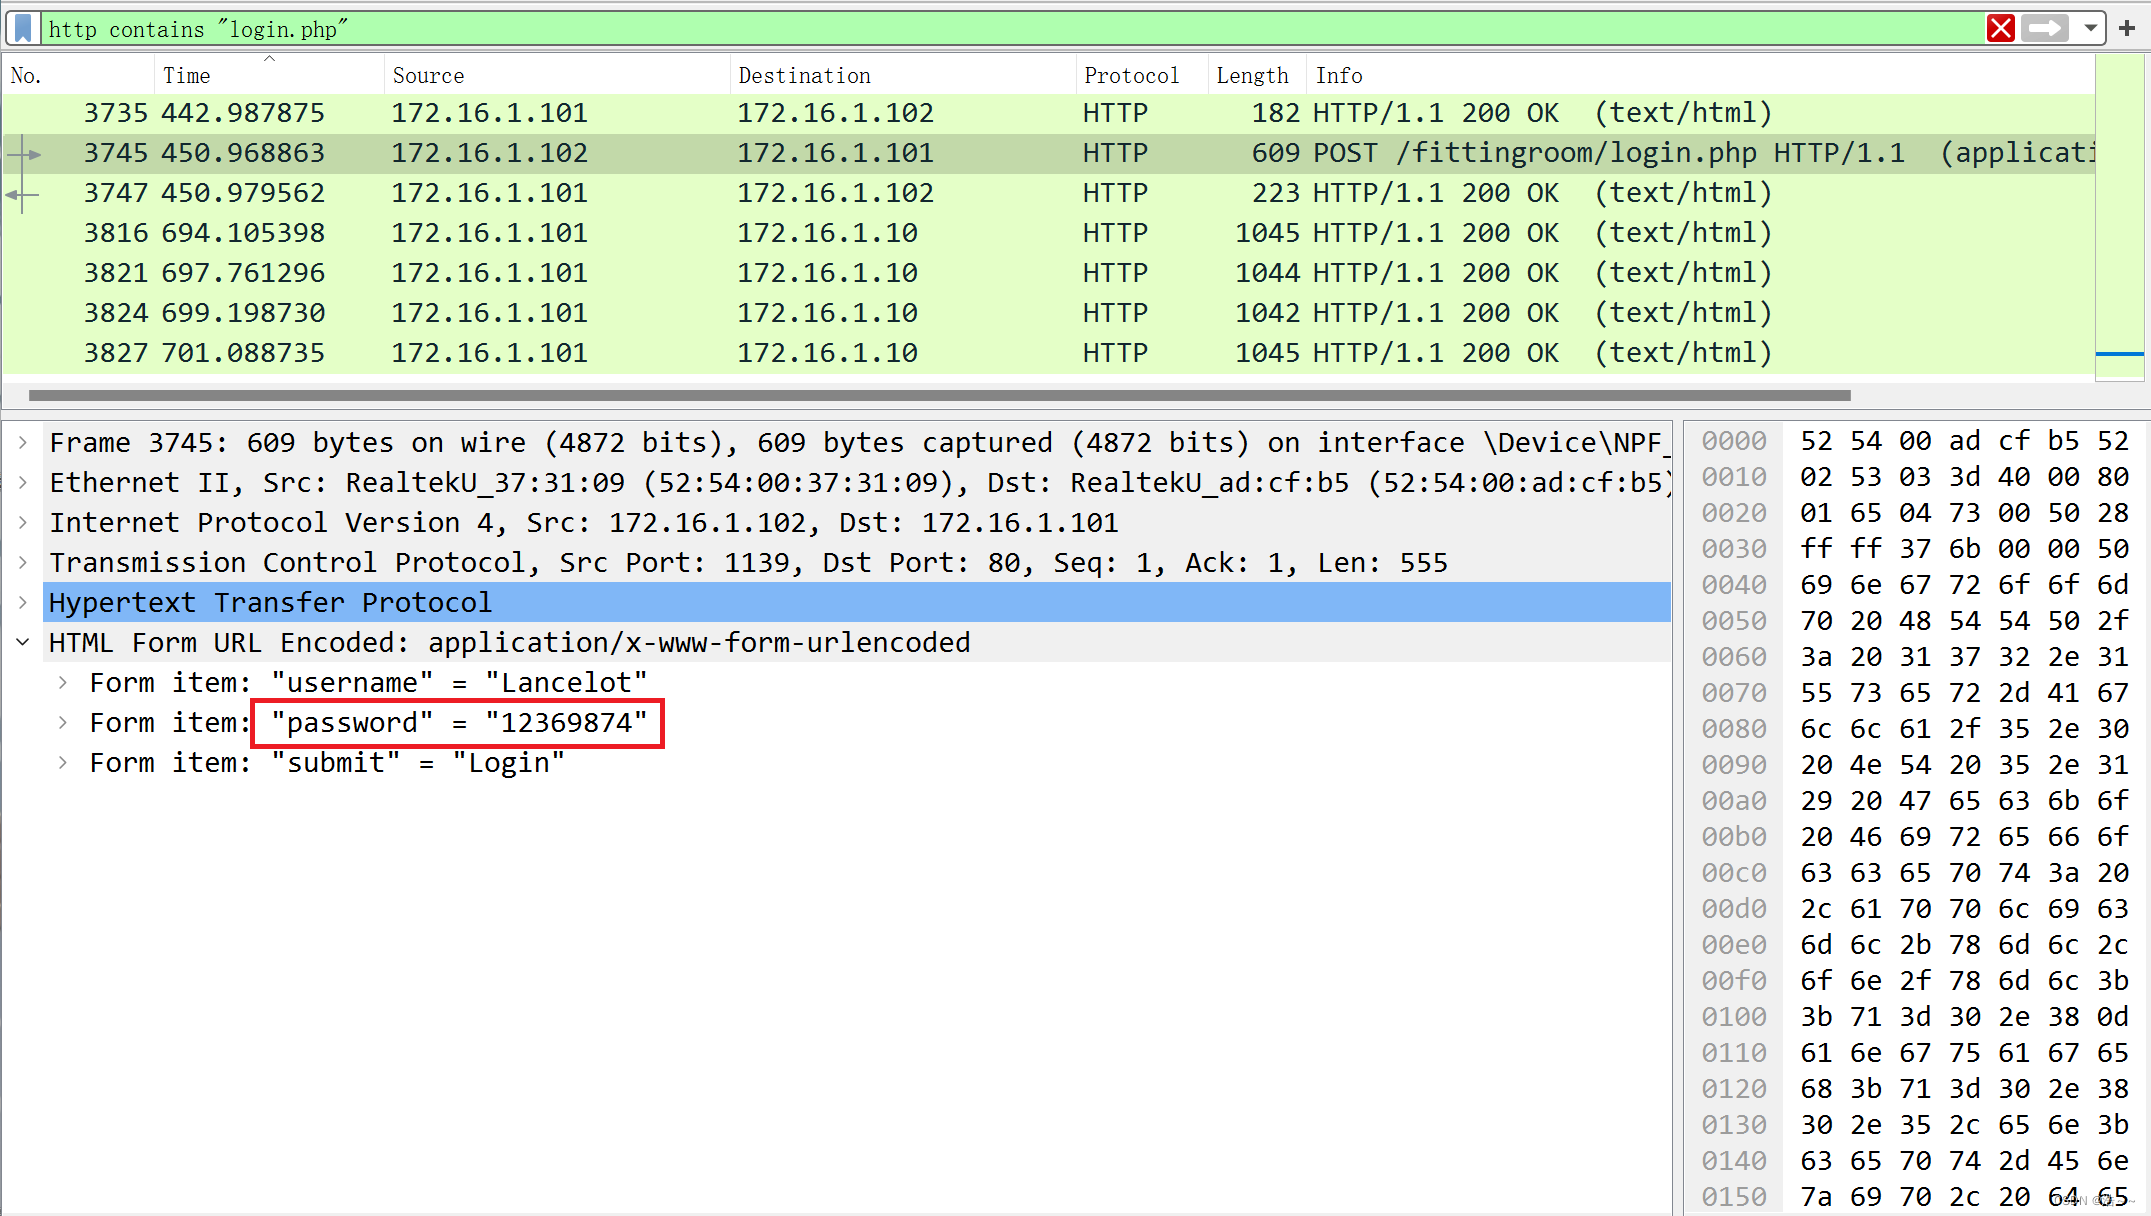
Task: Apply the display filter arrow button
Action: (x=2045, y=28)
